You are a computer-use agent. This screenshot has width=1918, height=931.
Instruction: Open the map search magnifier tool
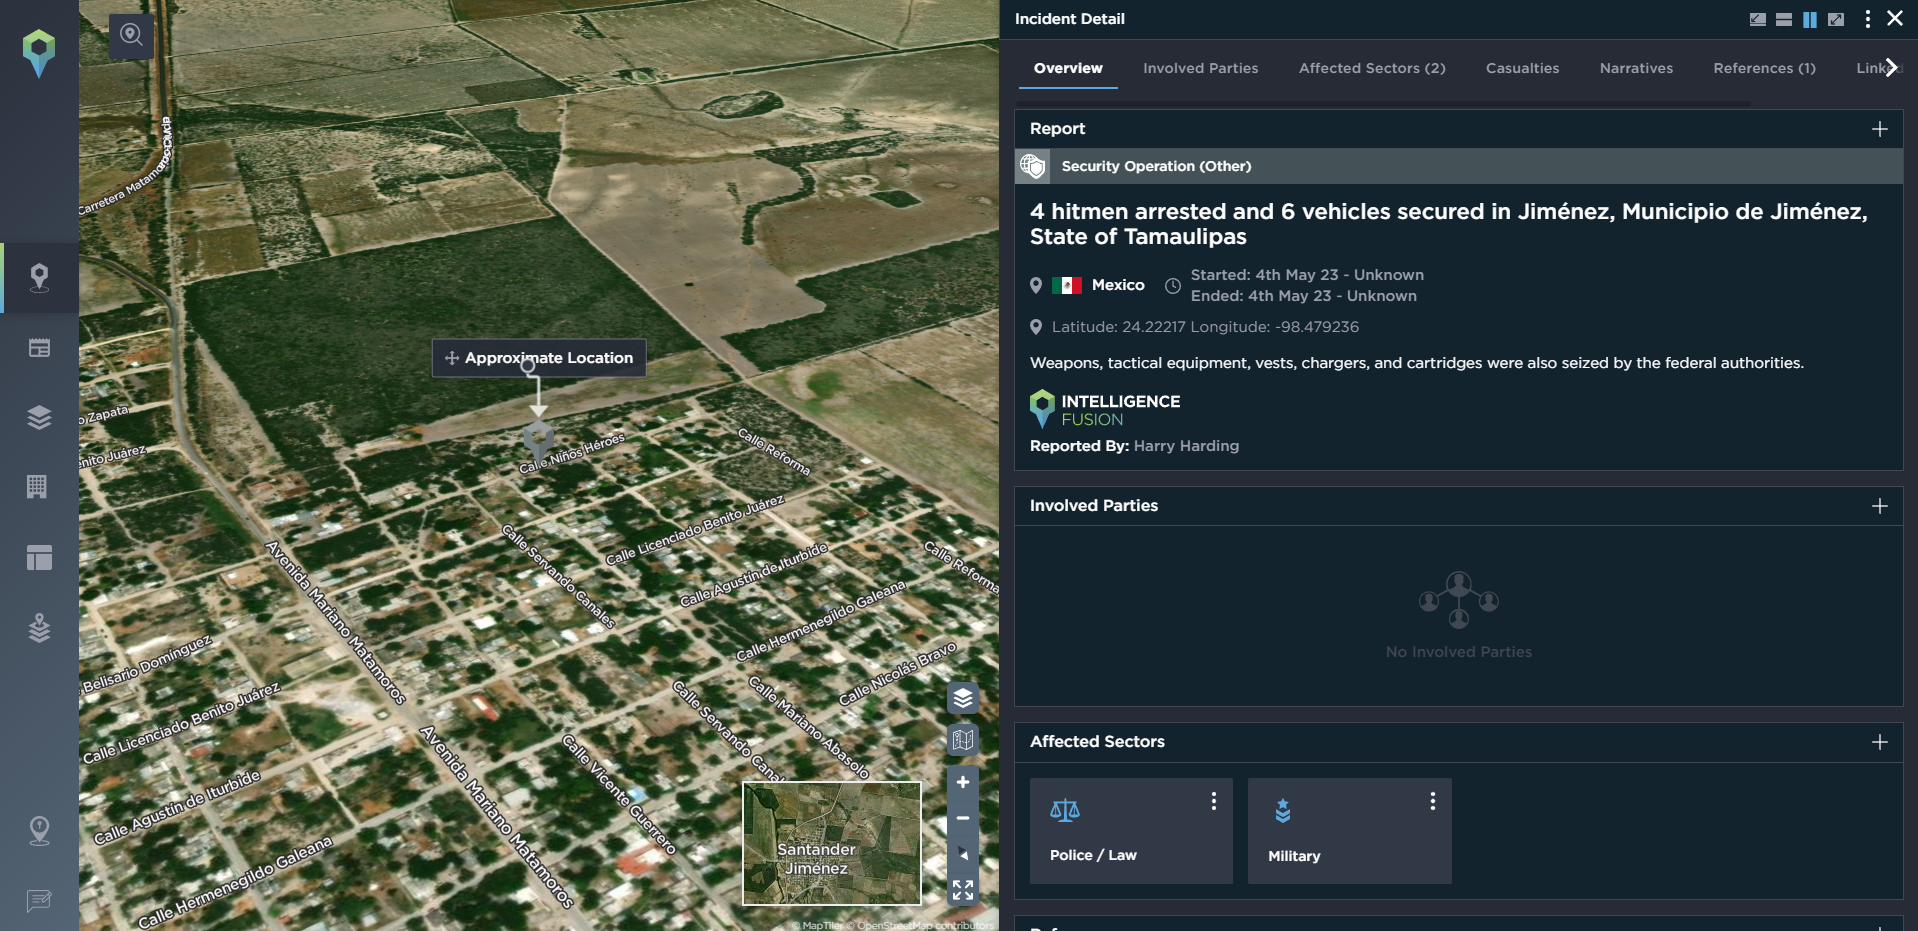pos(131,36)
